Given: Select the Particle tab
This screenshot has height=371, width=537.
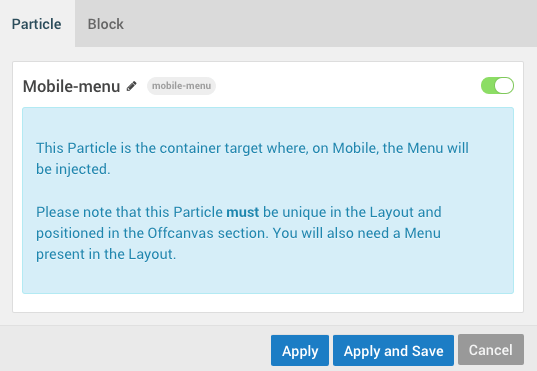Looking at the screenshot, I should 37,24.
